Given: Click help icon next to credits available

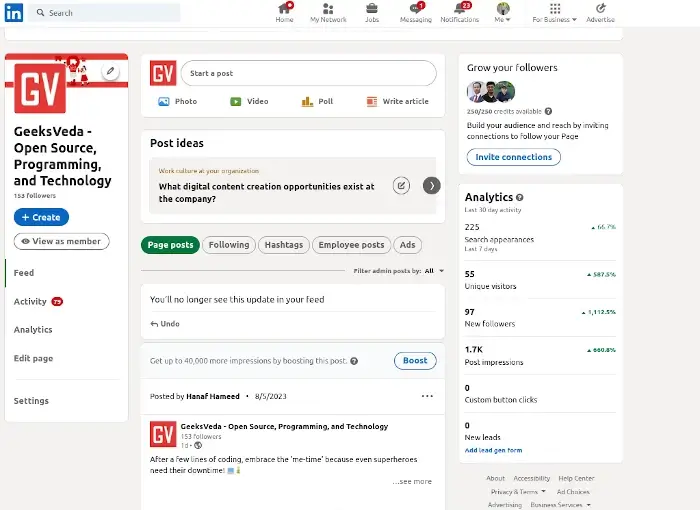Looking at the screenshot, I should click(x=548, y=111).
